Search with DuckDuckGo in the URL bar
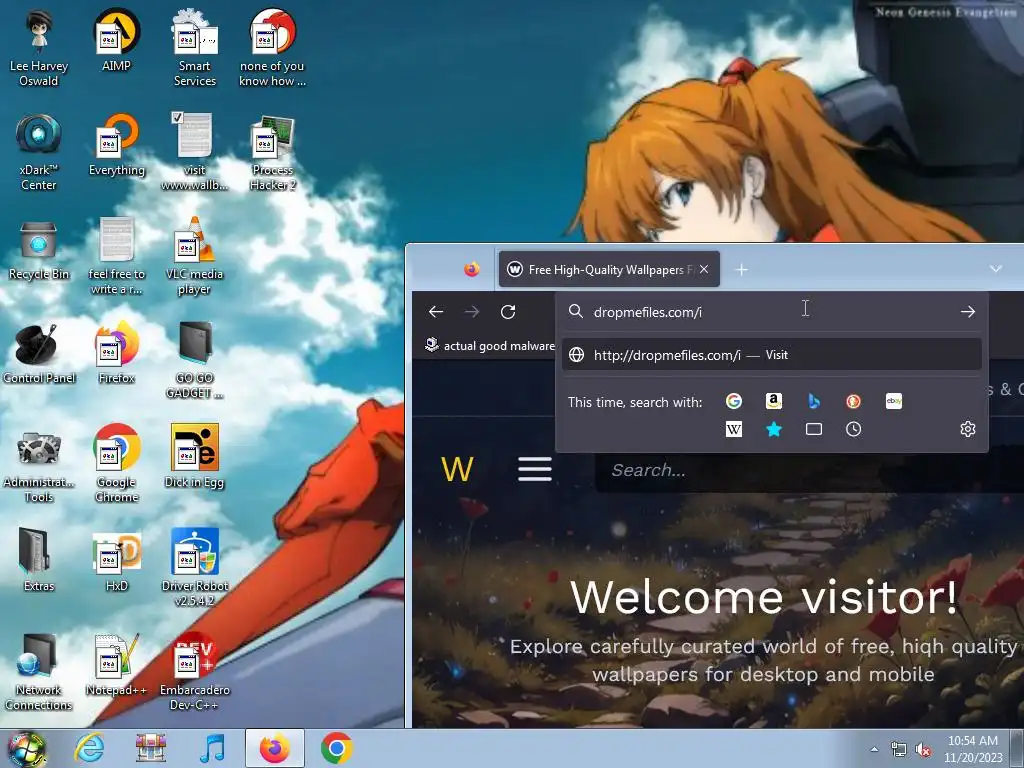This screenshot has height=768, width=1024. tap(854, 401)
